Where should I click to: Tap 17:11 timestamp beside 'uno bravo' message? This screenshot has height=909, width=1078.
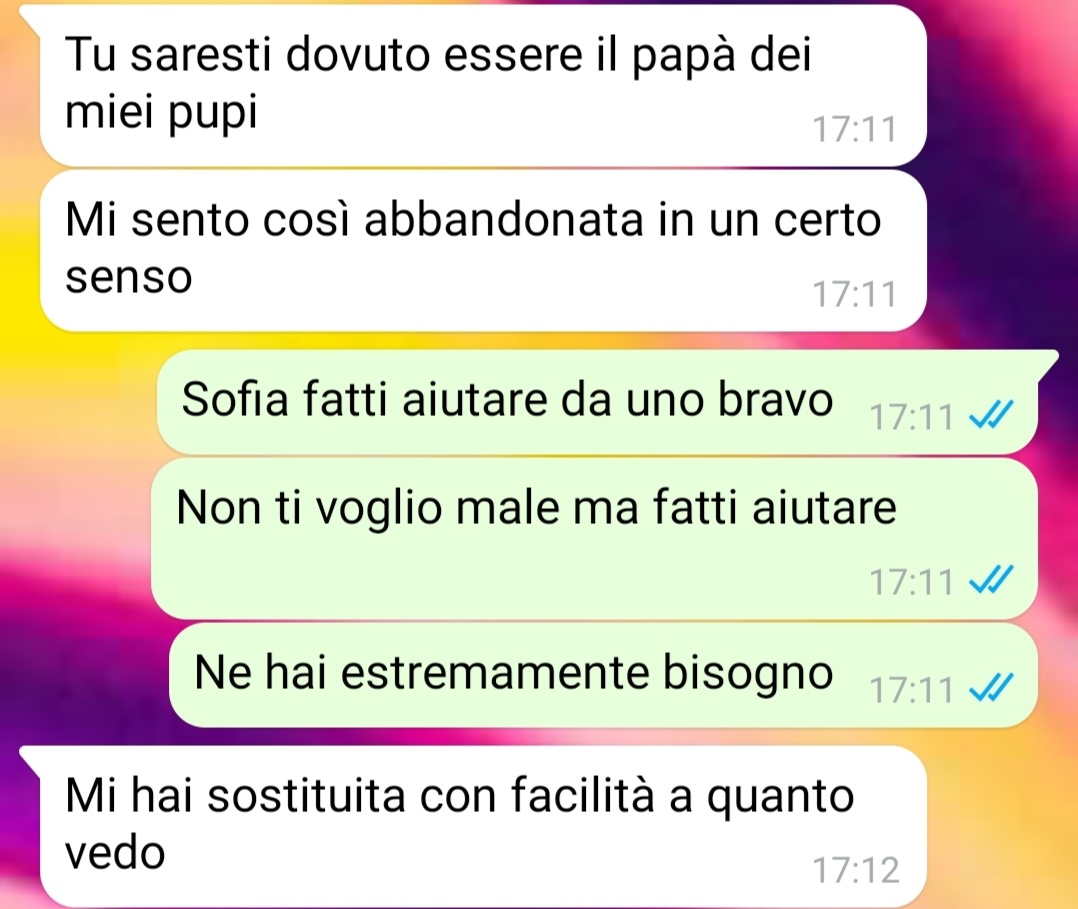tap(912, 416)
